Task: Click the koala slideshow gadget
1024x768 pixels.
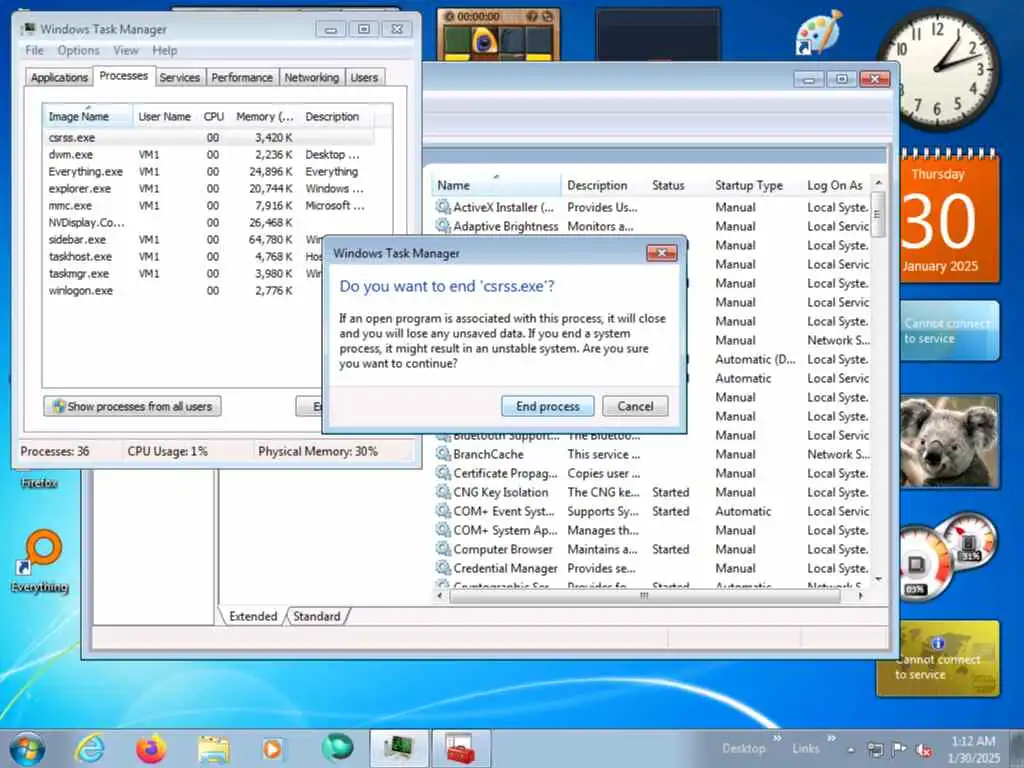Action: [950, 441]
